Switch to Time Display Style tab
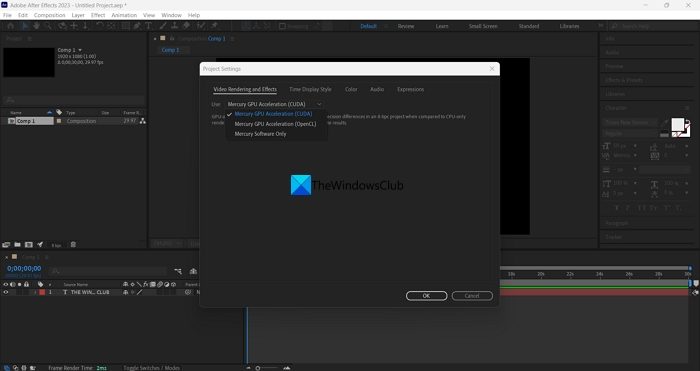Screen dimensions: 700x371 (310, 89)
